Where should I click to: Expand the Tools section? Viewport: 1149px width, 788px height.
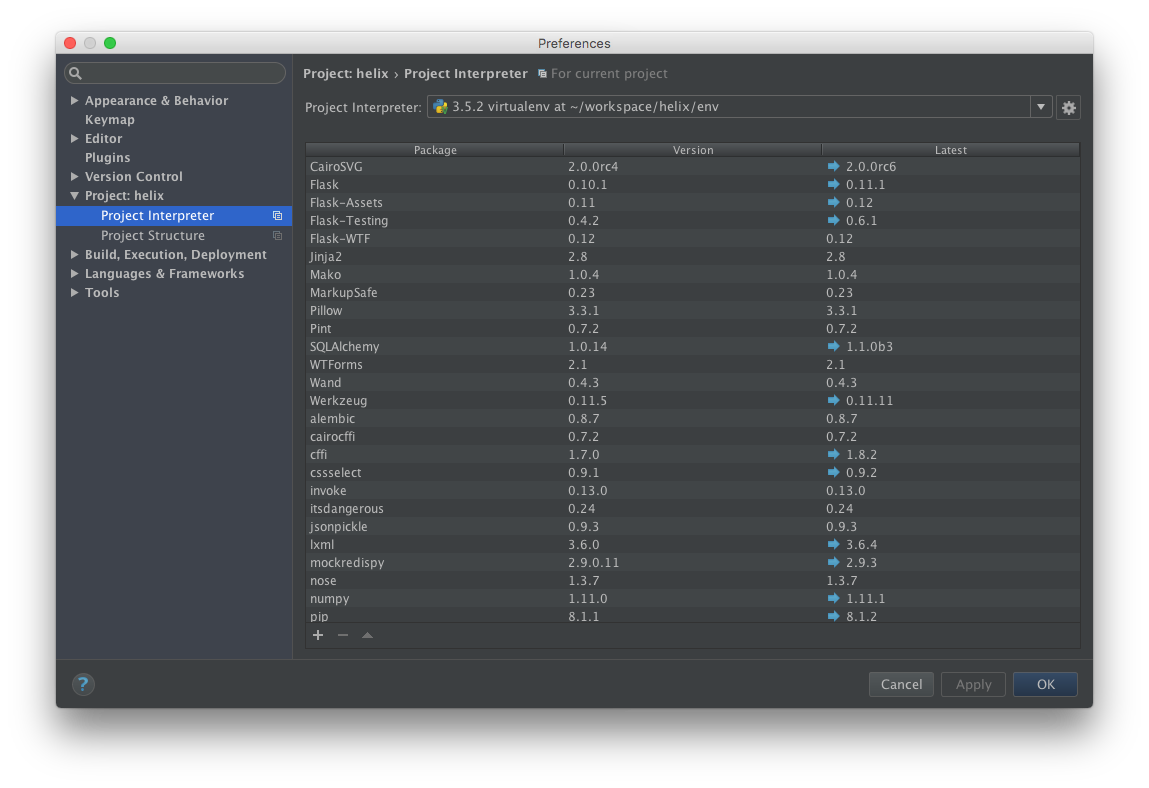click(x=74, y=292)
